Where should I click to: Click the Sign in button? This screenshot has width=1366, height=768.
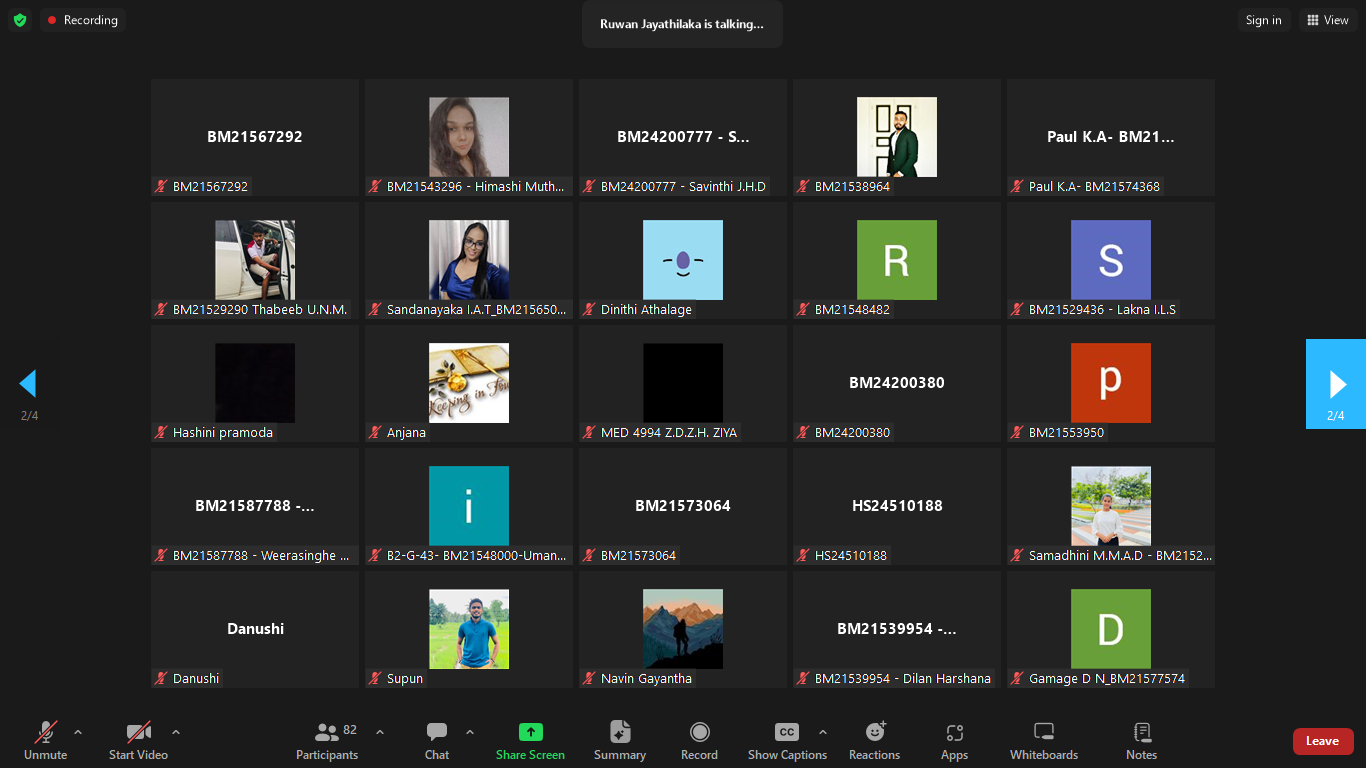tap(1263, 20)
